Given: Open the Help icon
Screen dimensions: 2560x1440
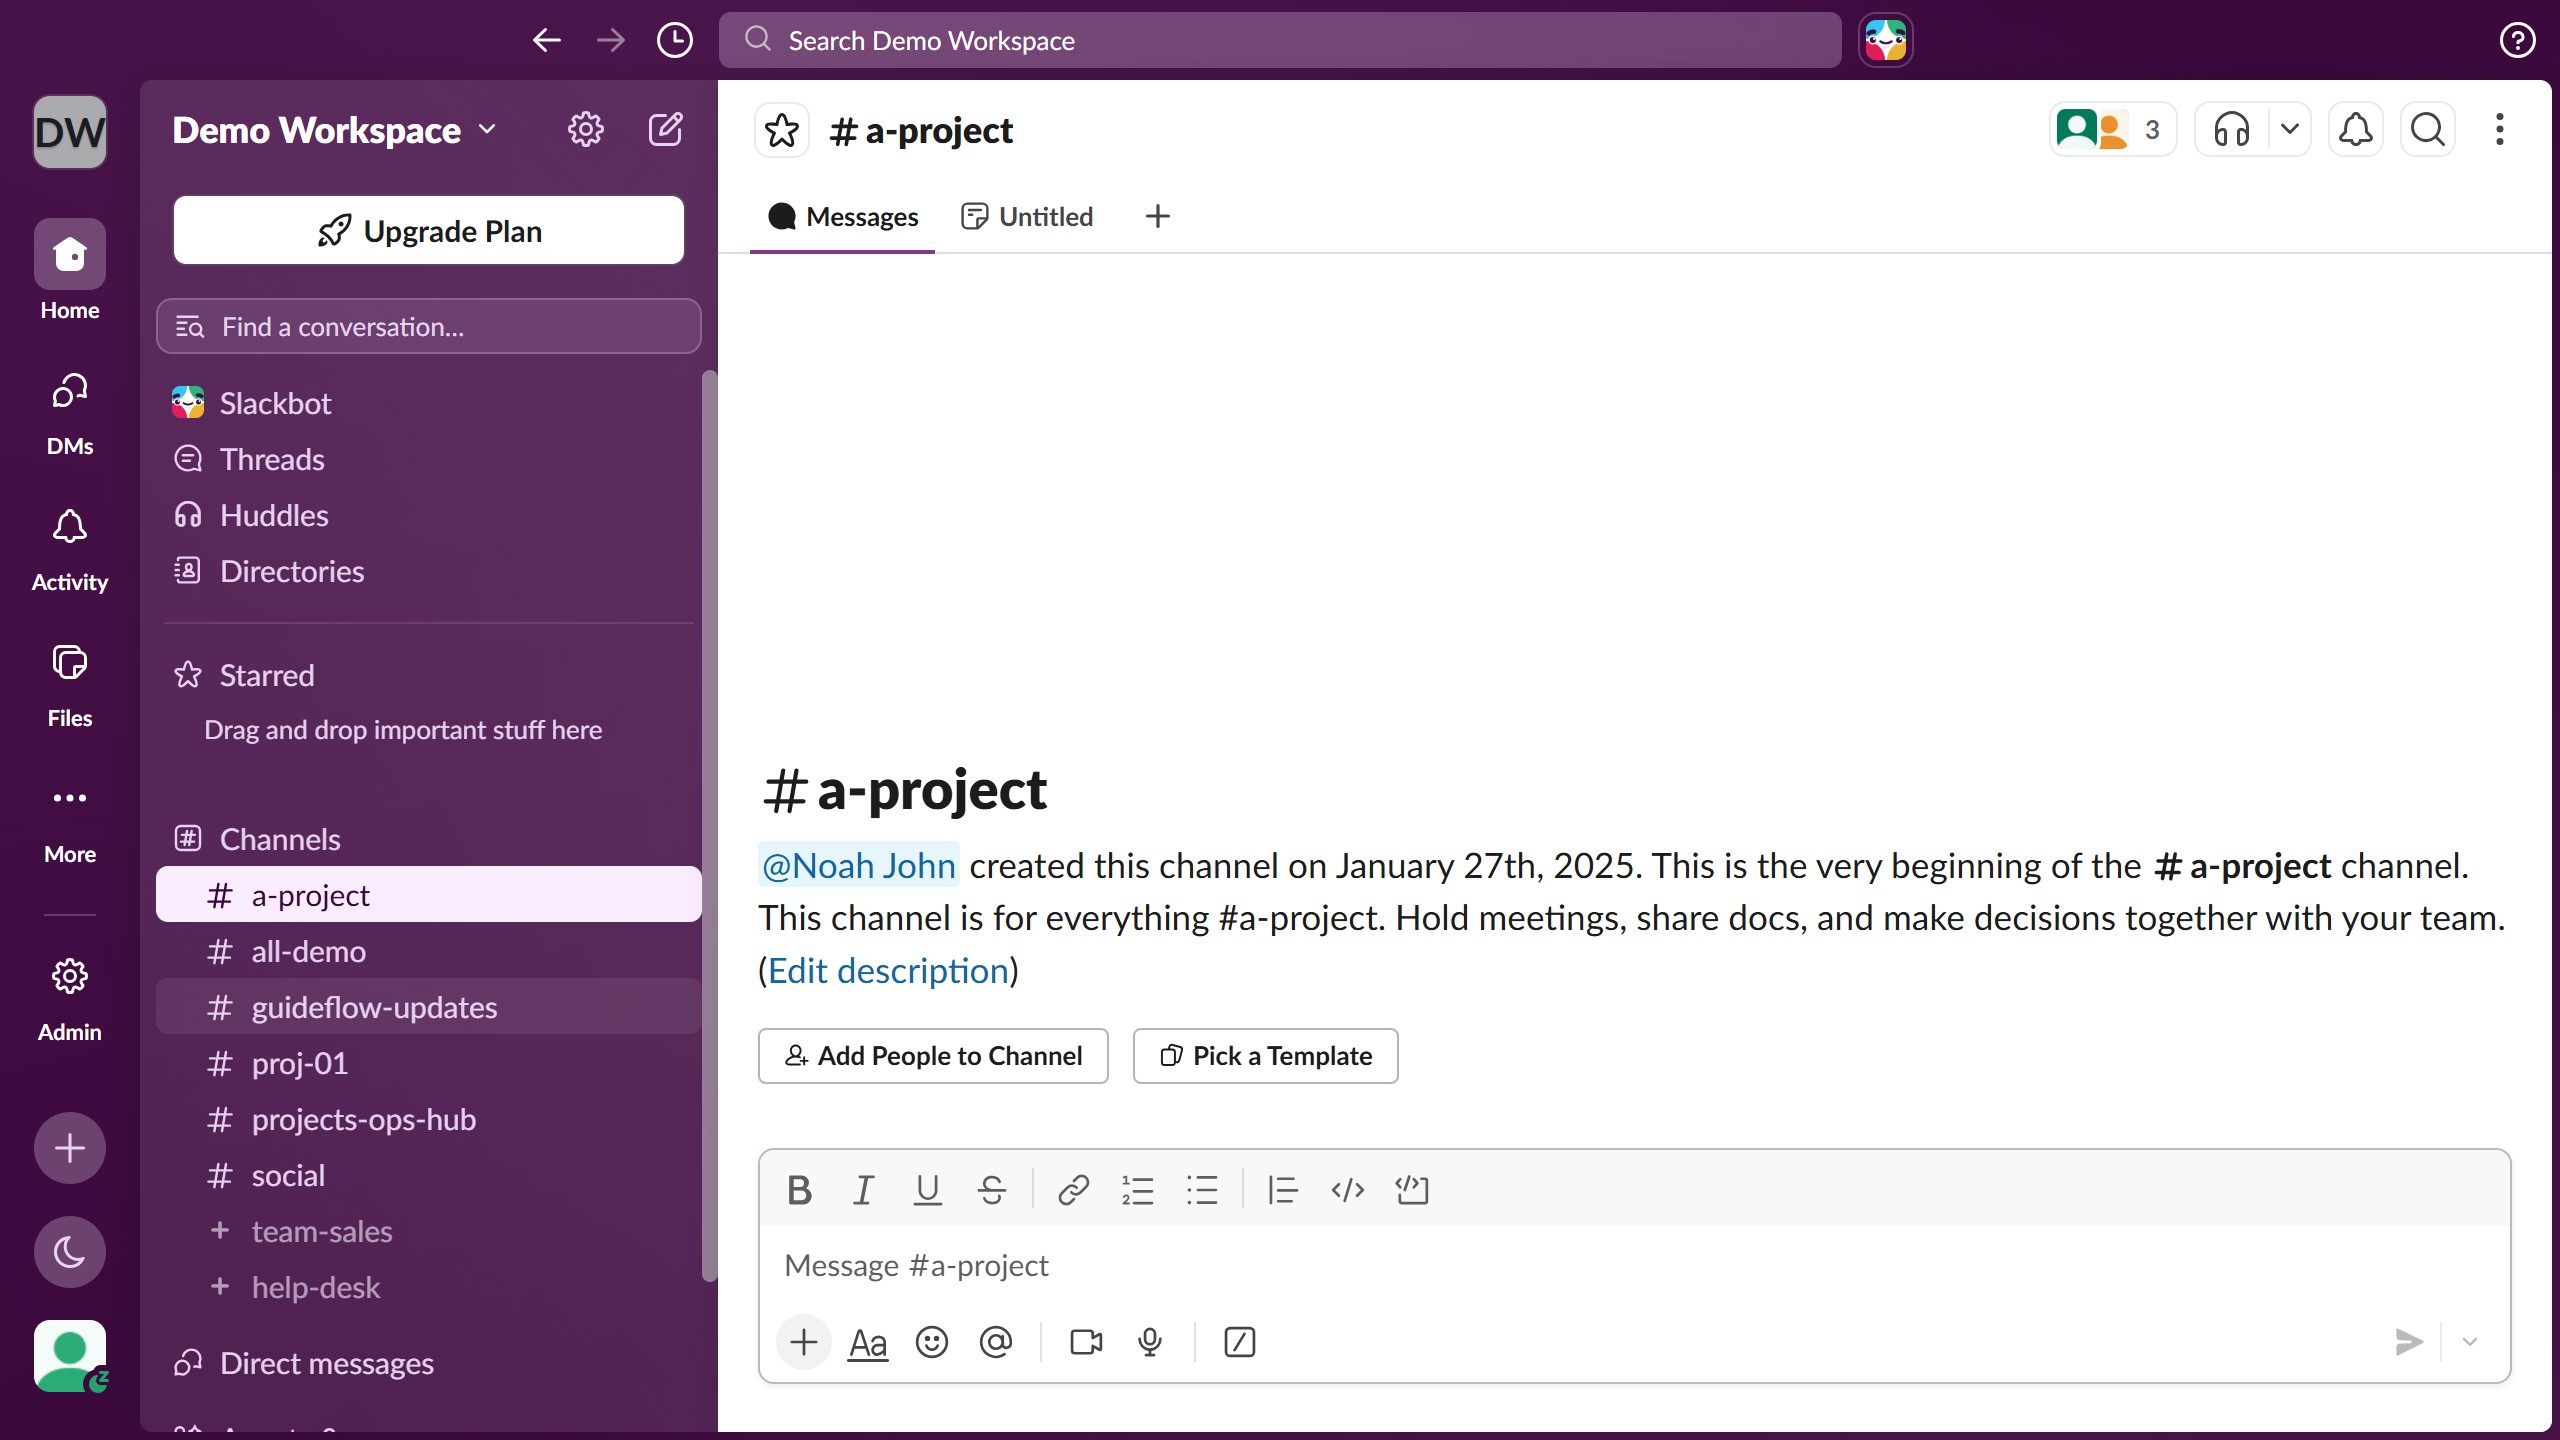Looking at the screenshot, I should coord(2517,40).
